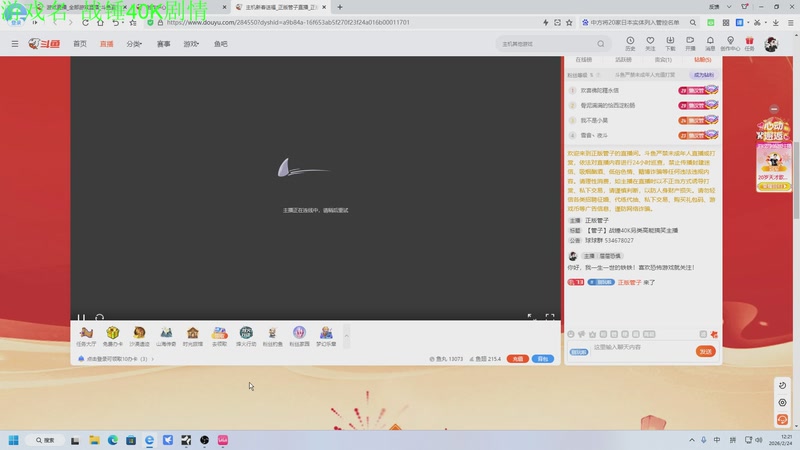Viewport: 800px width, 450px height.
Task: Open the Douyu hamburger side menu
Action: (x=15, y=44)
